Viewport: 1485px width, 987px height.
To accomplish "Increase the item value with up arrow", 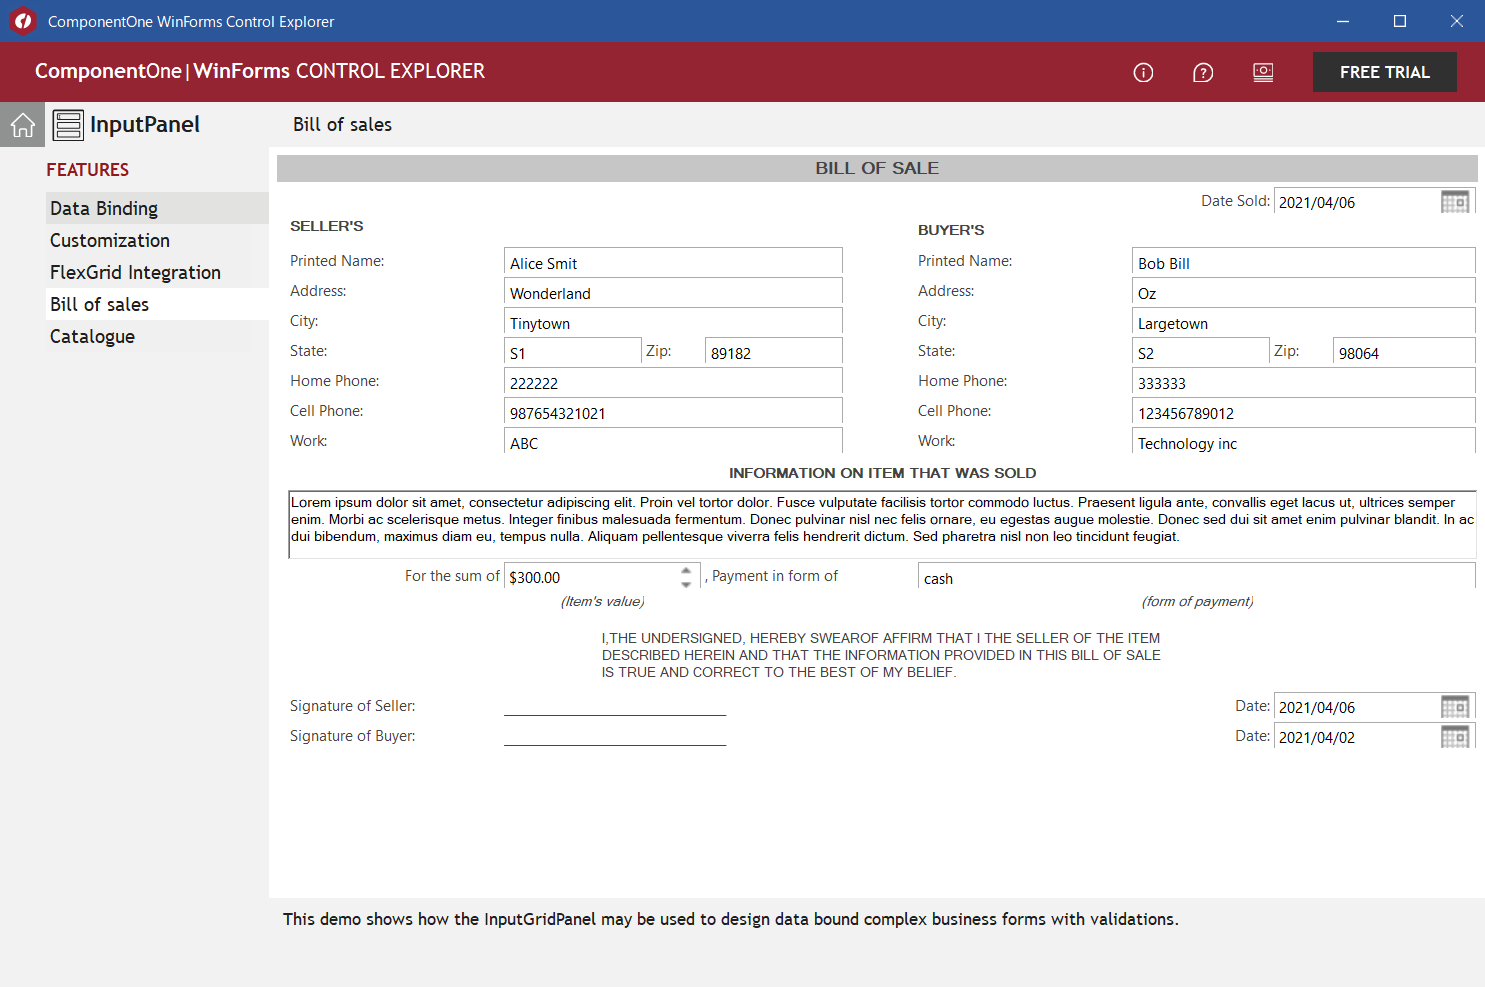I will tap(686, 570).
